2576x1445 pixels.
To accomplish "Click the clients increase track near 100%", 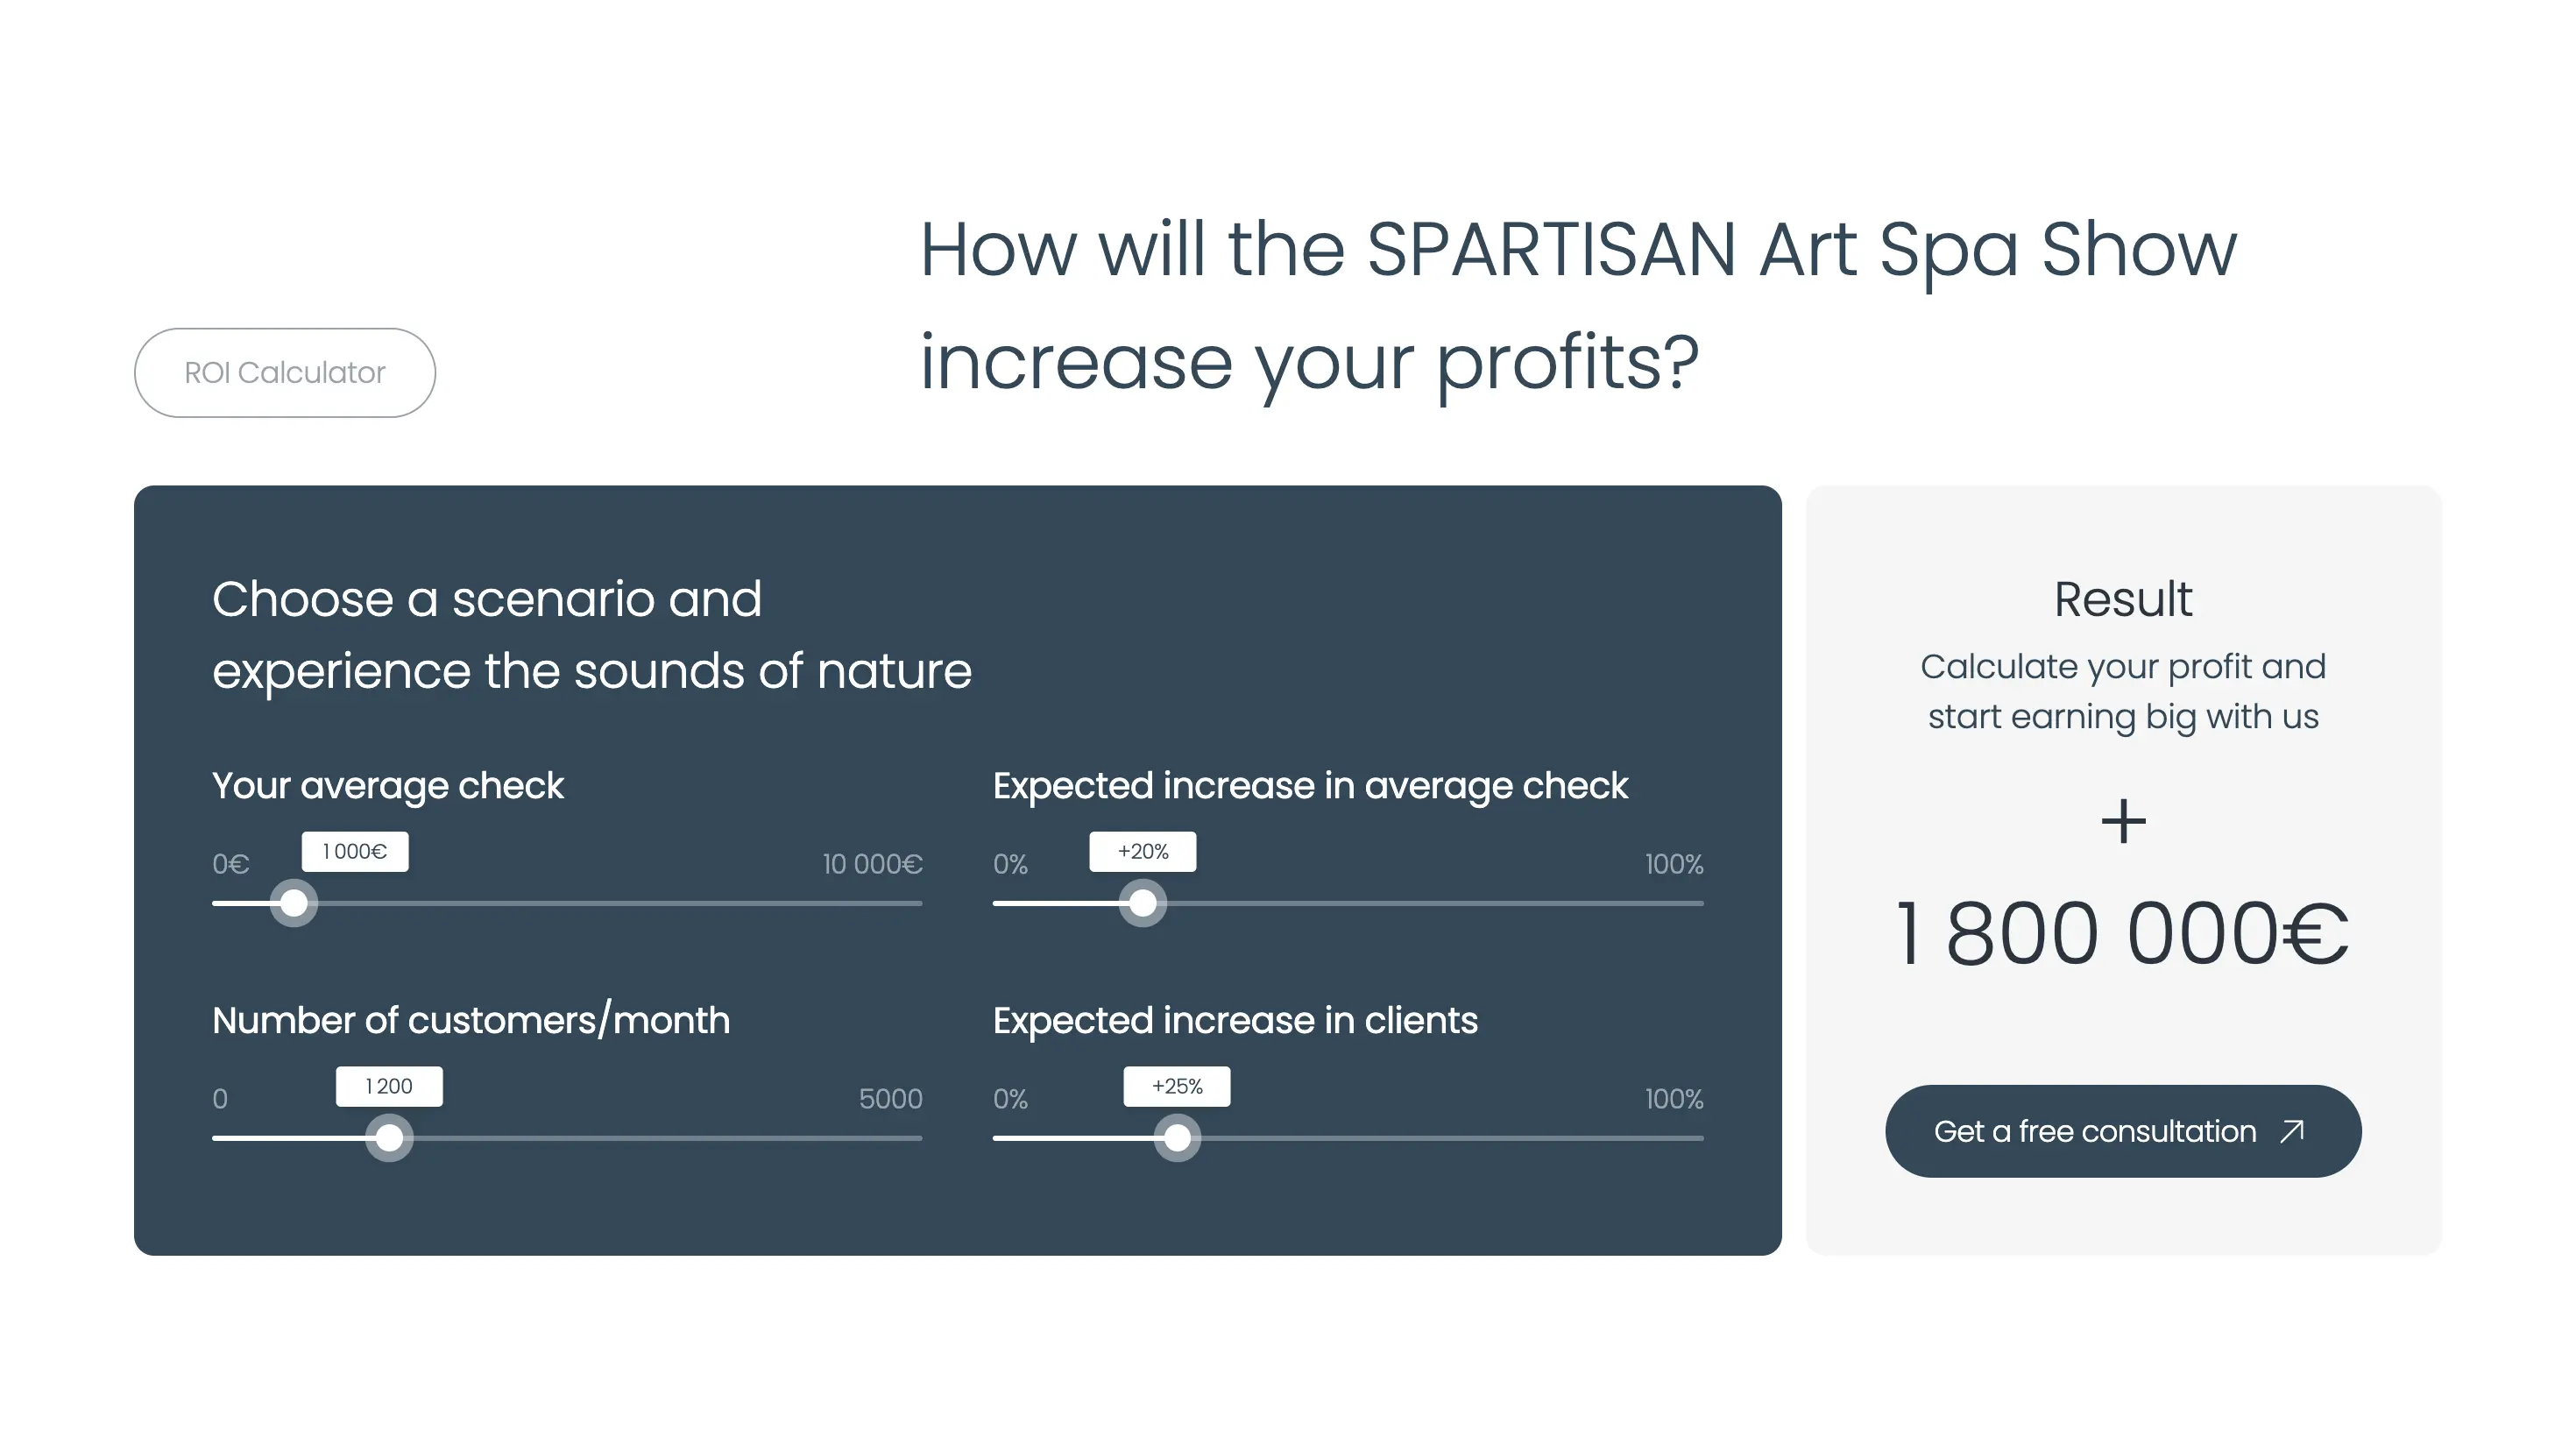I will point(1670,1138).
